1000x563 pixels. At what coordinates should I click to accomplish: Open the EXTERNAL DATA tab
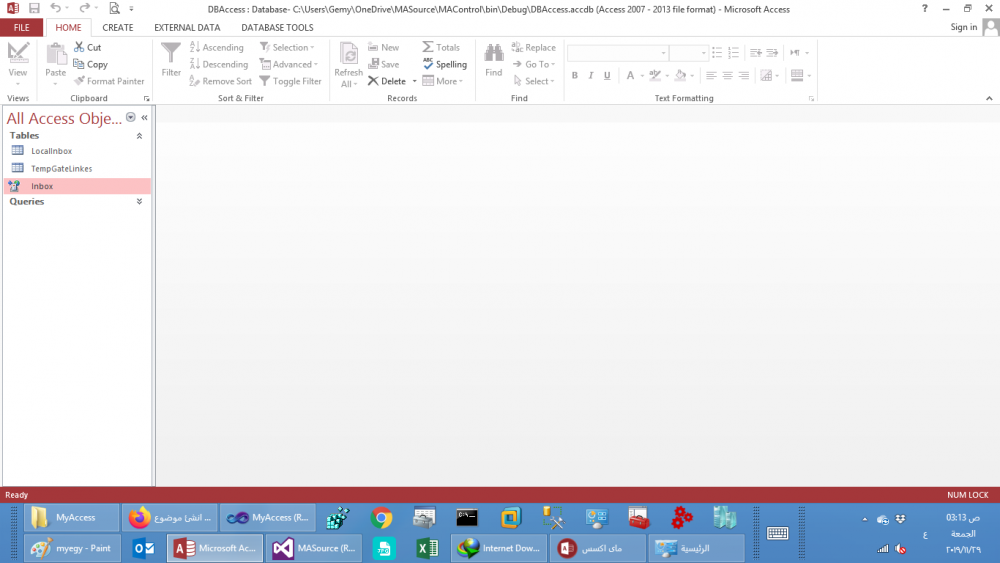pyautogui.click(x=187, y=27)
